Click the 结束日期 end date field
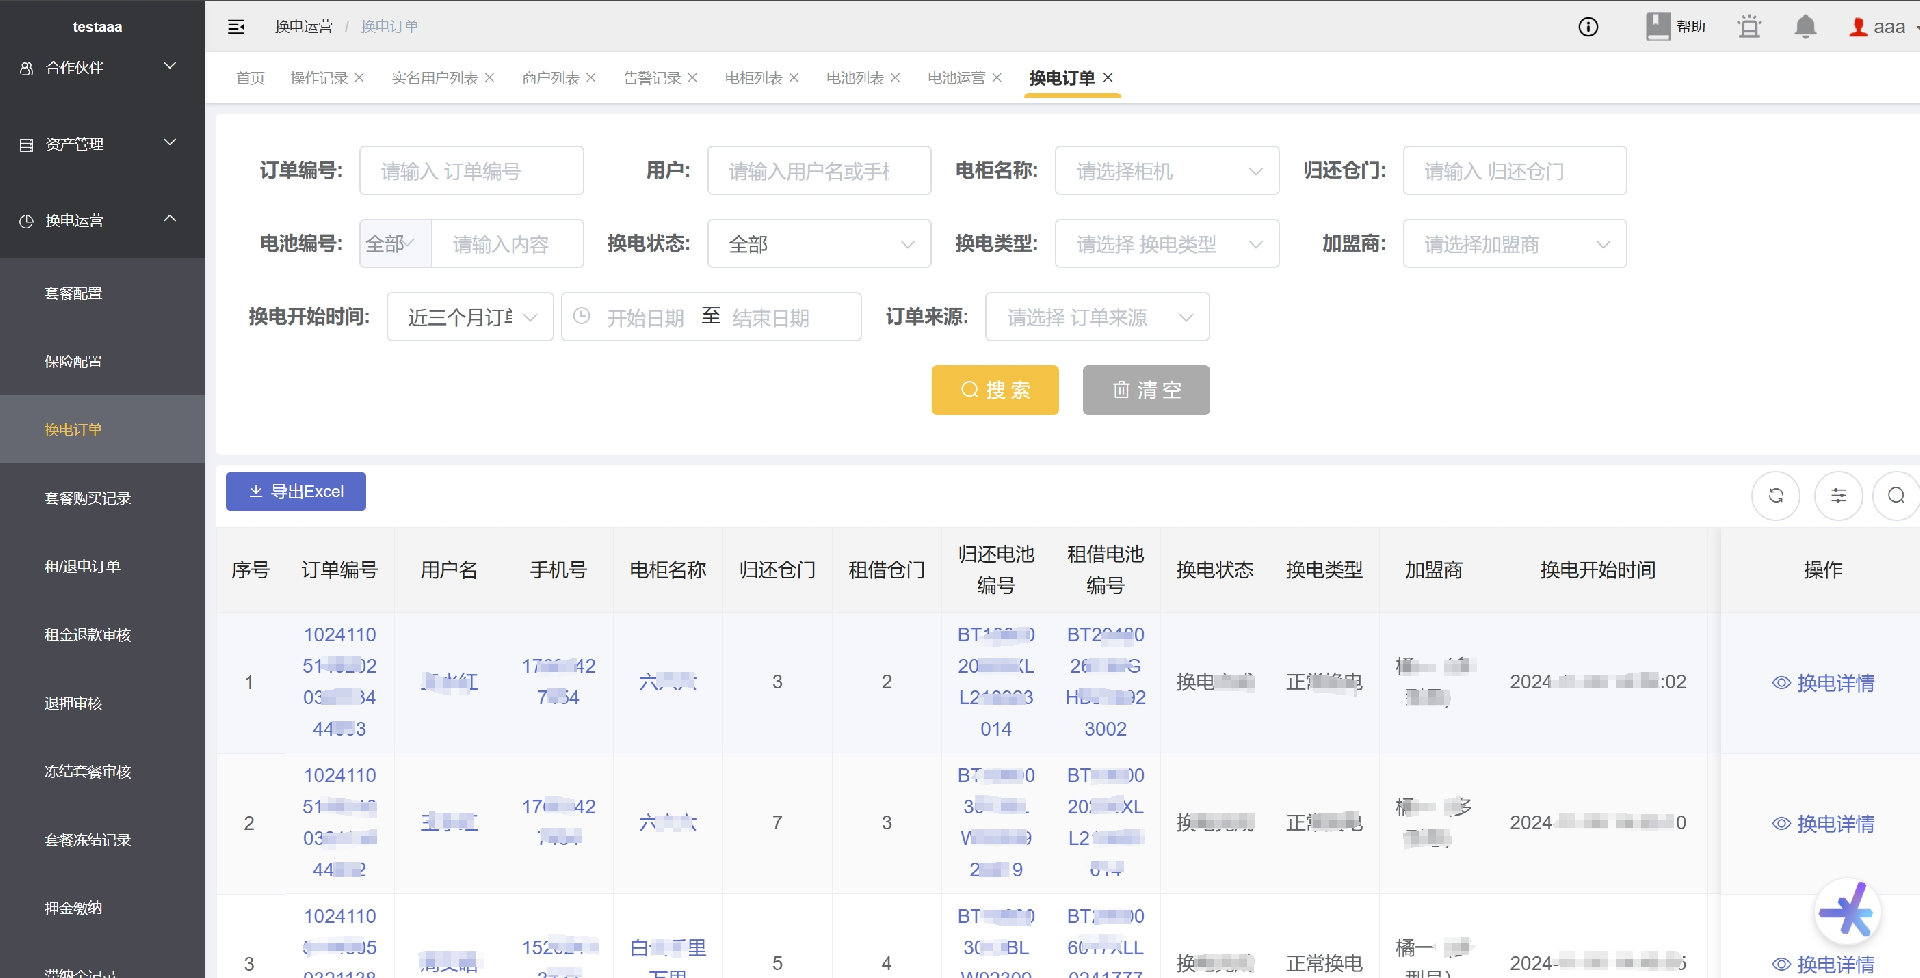This screenshot has height=978, width=1920. point(771,318)
